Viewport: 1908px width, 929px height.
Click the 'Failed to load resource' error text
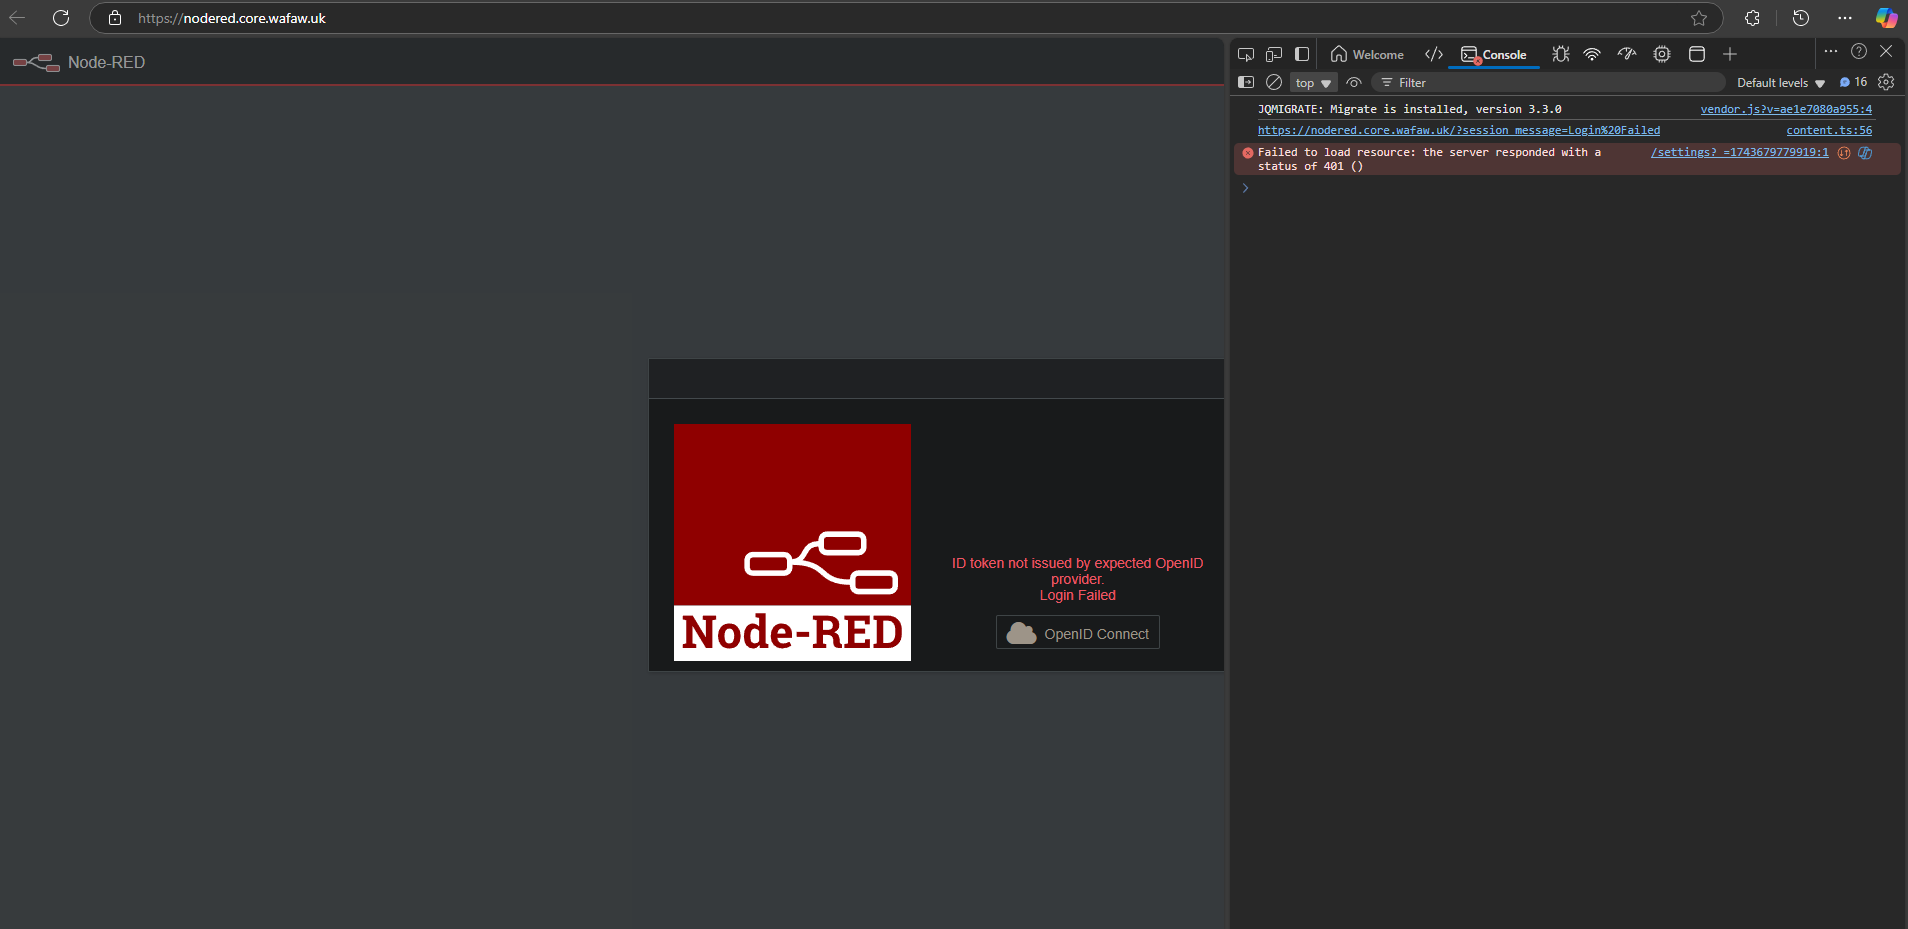pyautogui.click(x=1429, y=159)
